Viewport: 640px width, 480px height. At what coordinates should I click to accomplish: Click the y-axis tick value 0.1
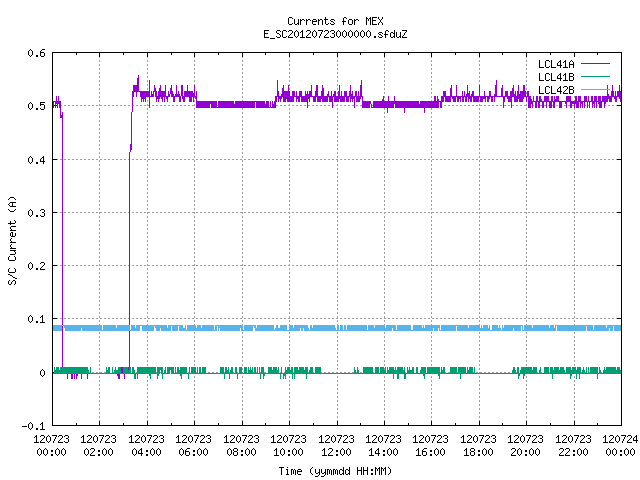[36, 319]
